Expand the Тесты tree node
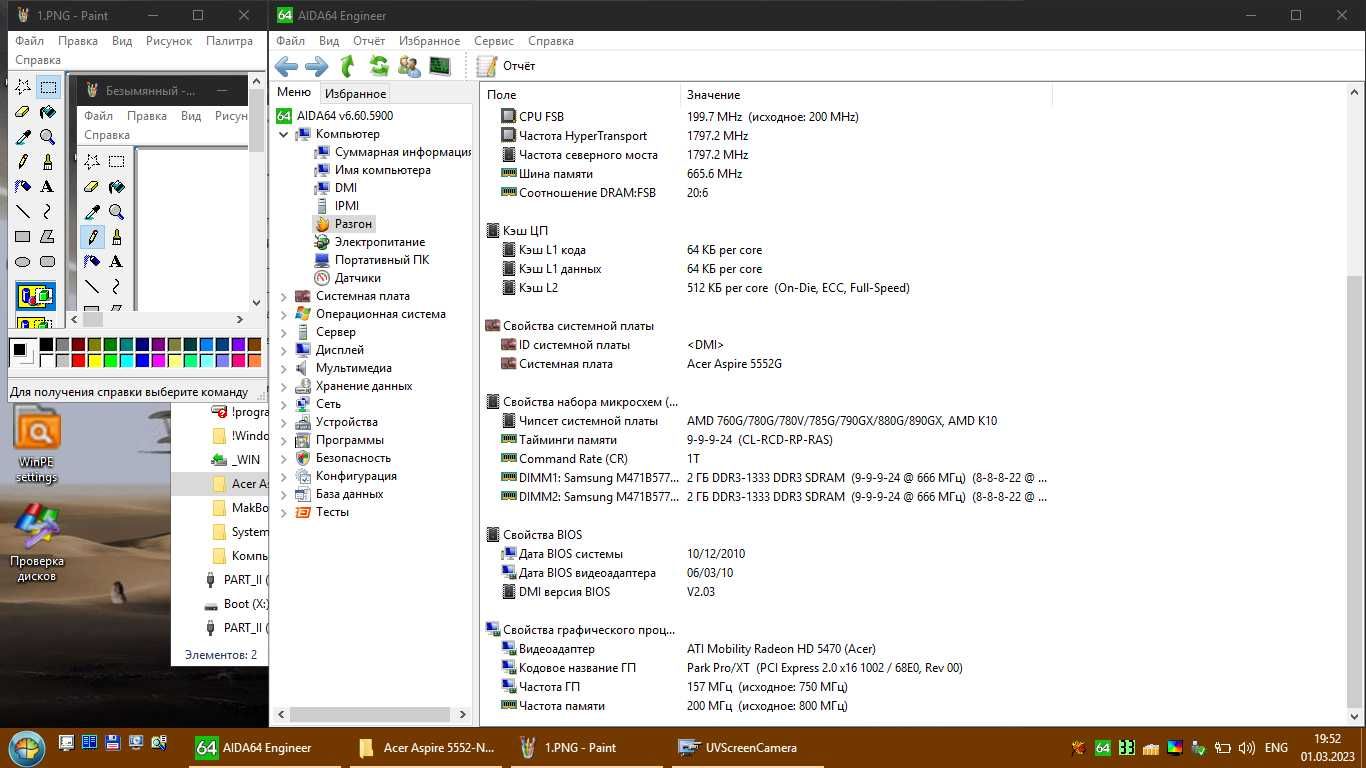 (284, 512)
